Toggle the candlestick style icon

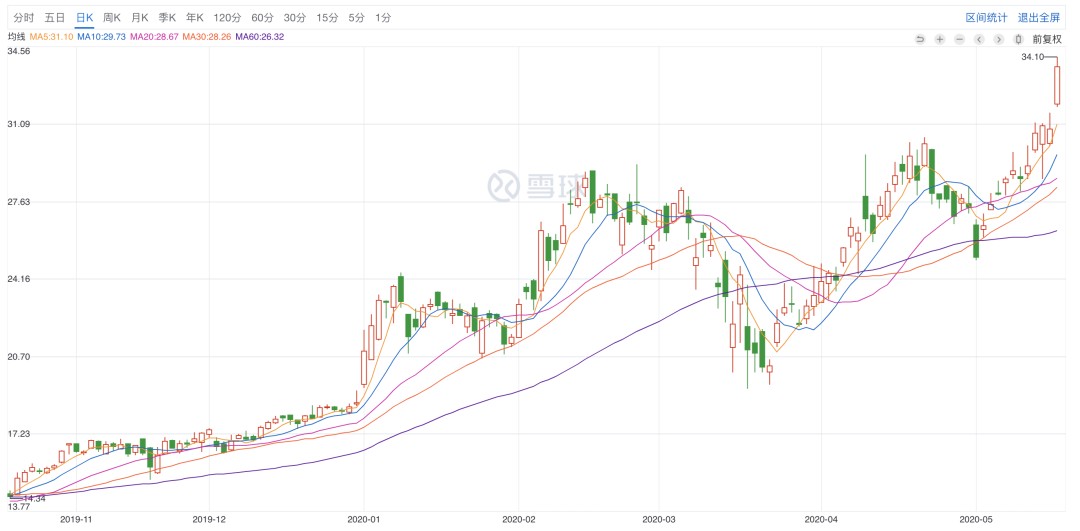point(1018,39)
